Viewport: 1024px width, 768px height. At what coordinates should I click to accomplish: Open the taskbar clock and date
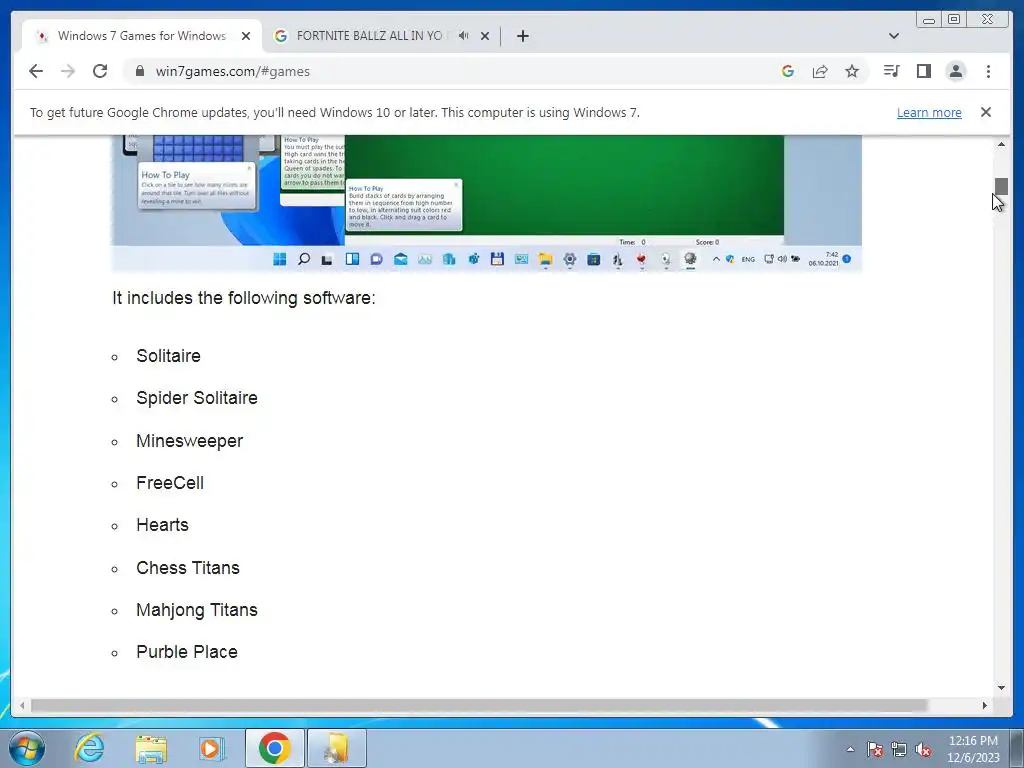[973, 749]
